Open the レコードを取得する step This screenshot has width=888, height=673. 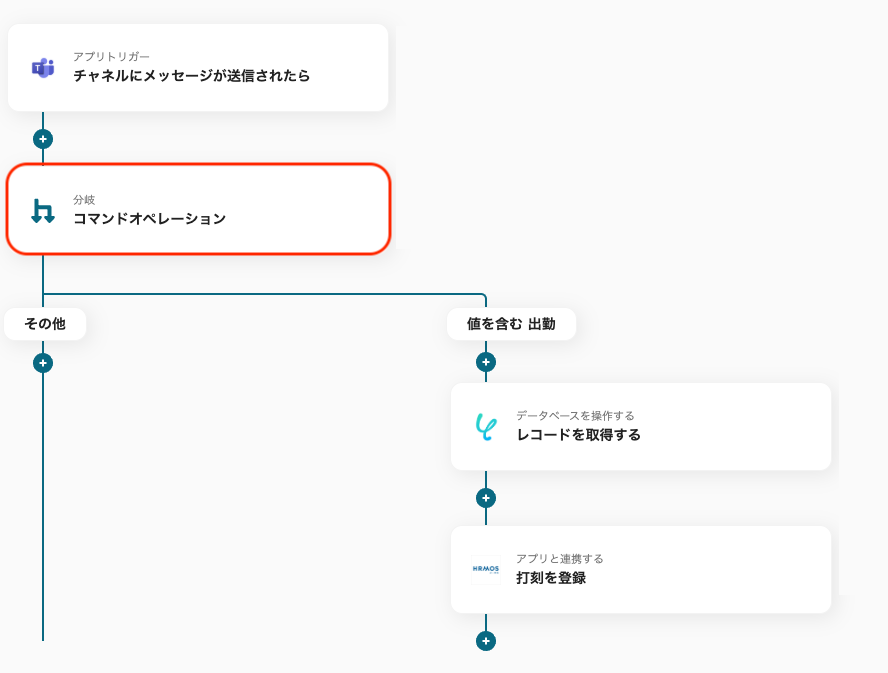641,427
